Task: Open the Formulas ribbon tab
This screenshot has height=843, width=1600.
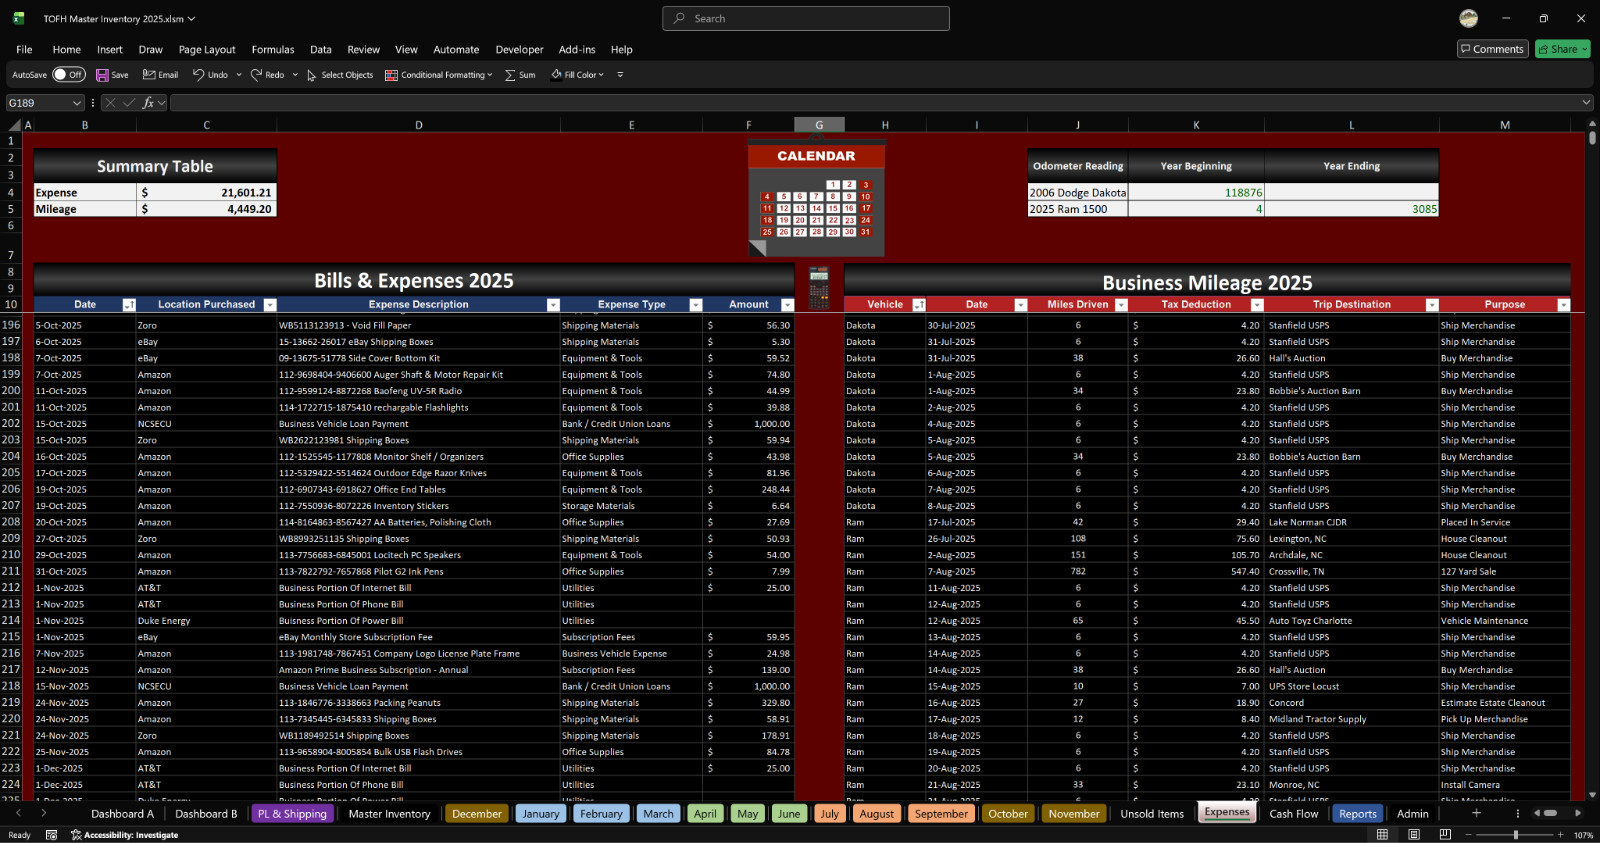Action: click(x=273, y=49)
